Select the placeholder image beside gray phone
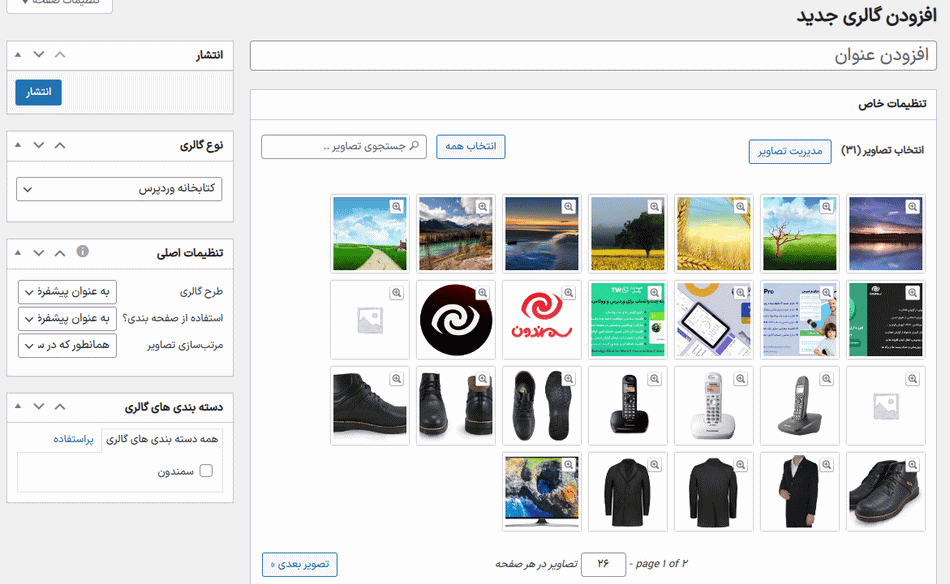The width and height of the screenshot is (950, 584). coord(885,406)
